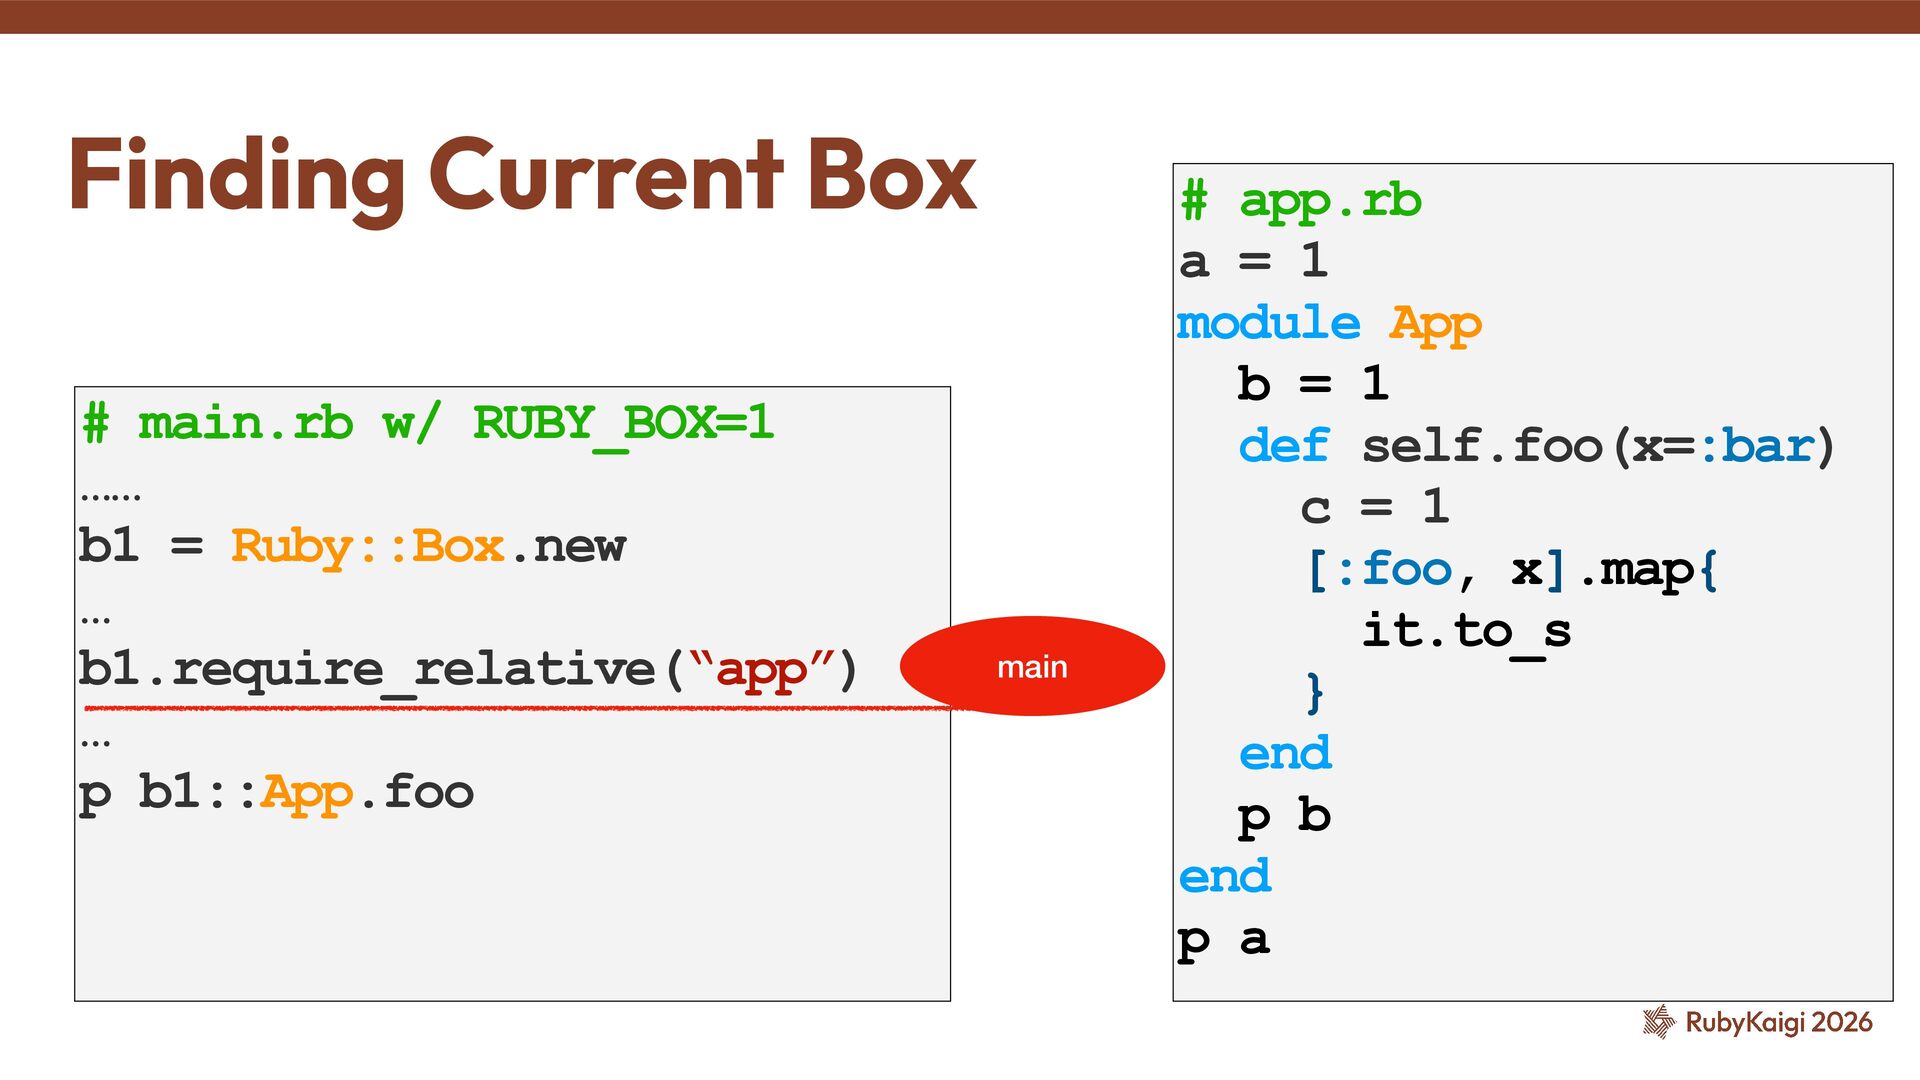Click Ruby::Box in the b1 assignment
The image size is (1920, 1080).
[367, 546]
